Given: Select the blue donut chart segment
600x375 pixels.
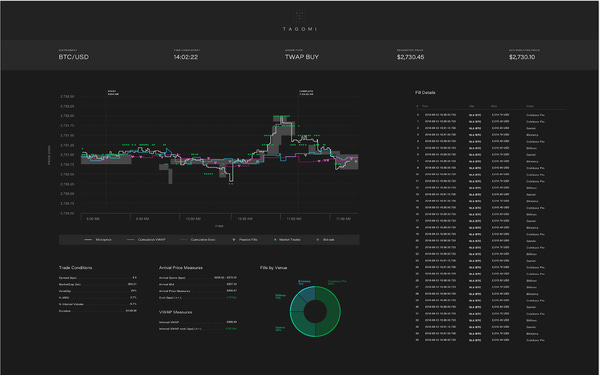Looking at the screenshot, I should click(x=308, y=293).
